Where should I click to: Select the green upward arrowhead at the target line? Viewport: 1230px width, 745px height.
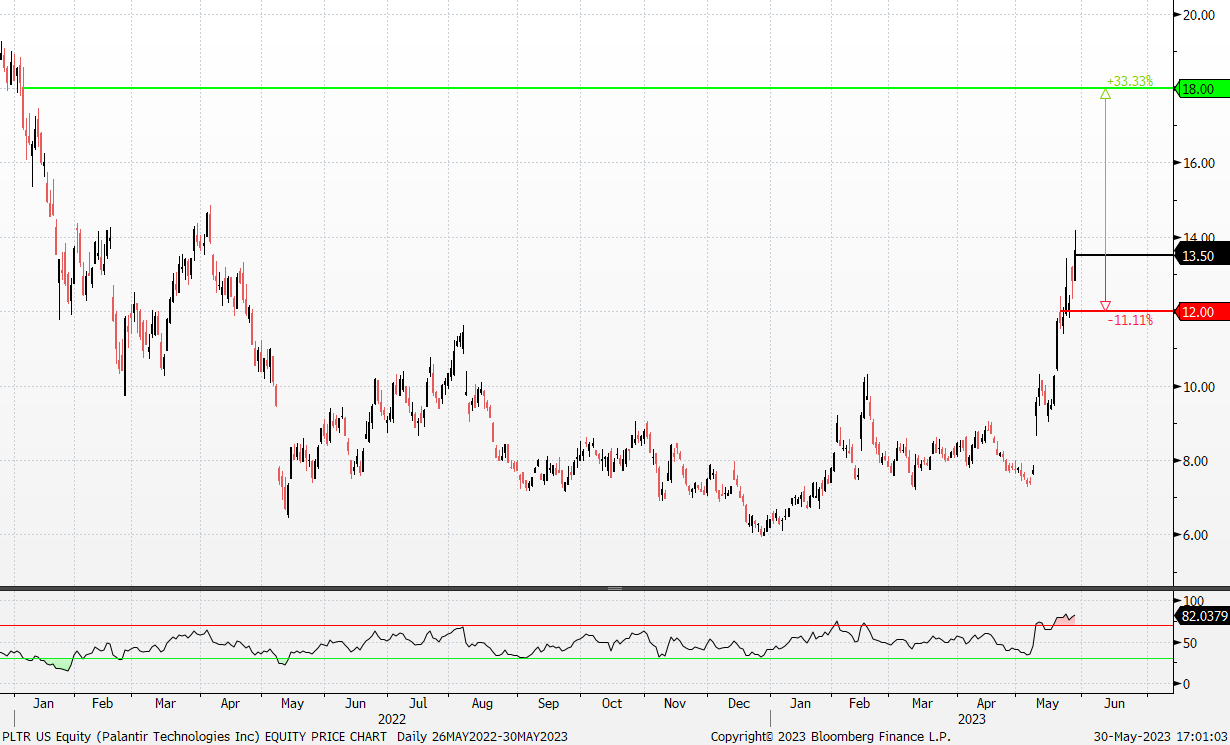[x=1105, y=94]
